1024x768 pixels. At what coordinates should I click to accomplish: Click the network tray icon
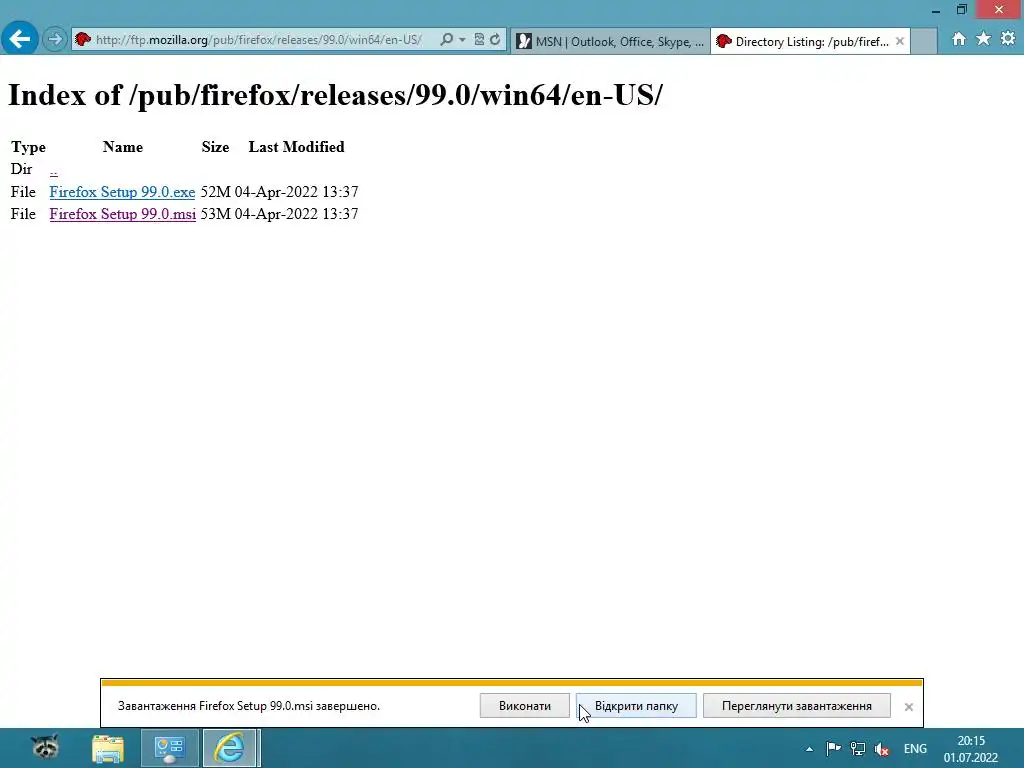click(857, 748)
